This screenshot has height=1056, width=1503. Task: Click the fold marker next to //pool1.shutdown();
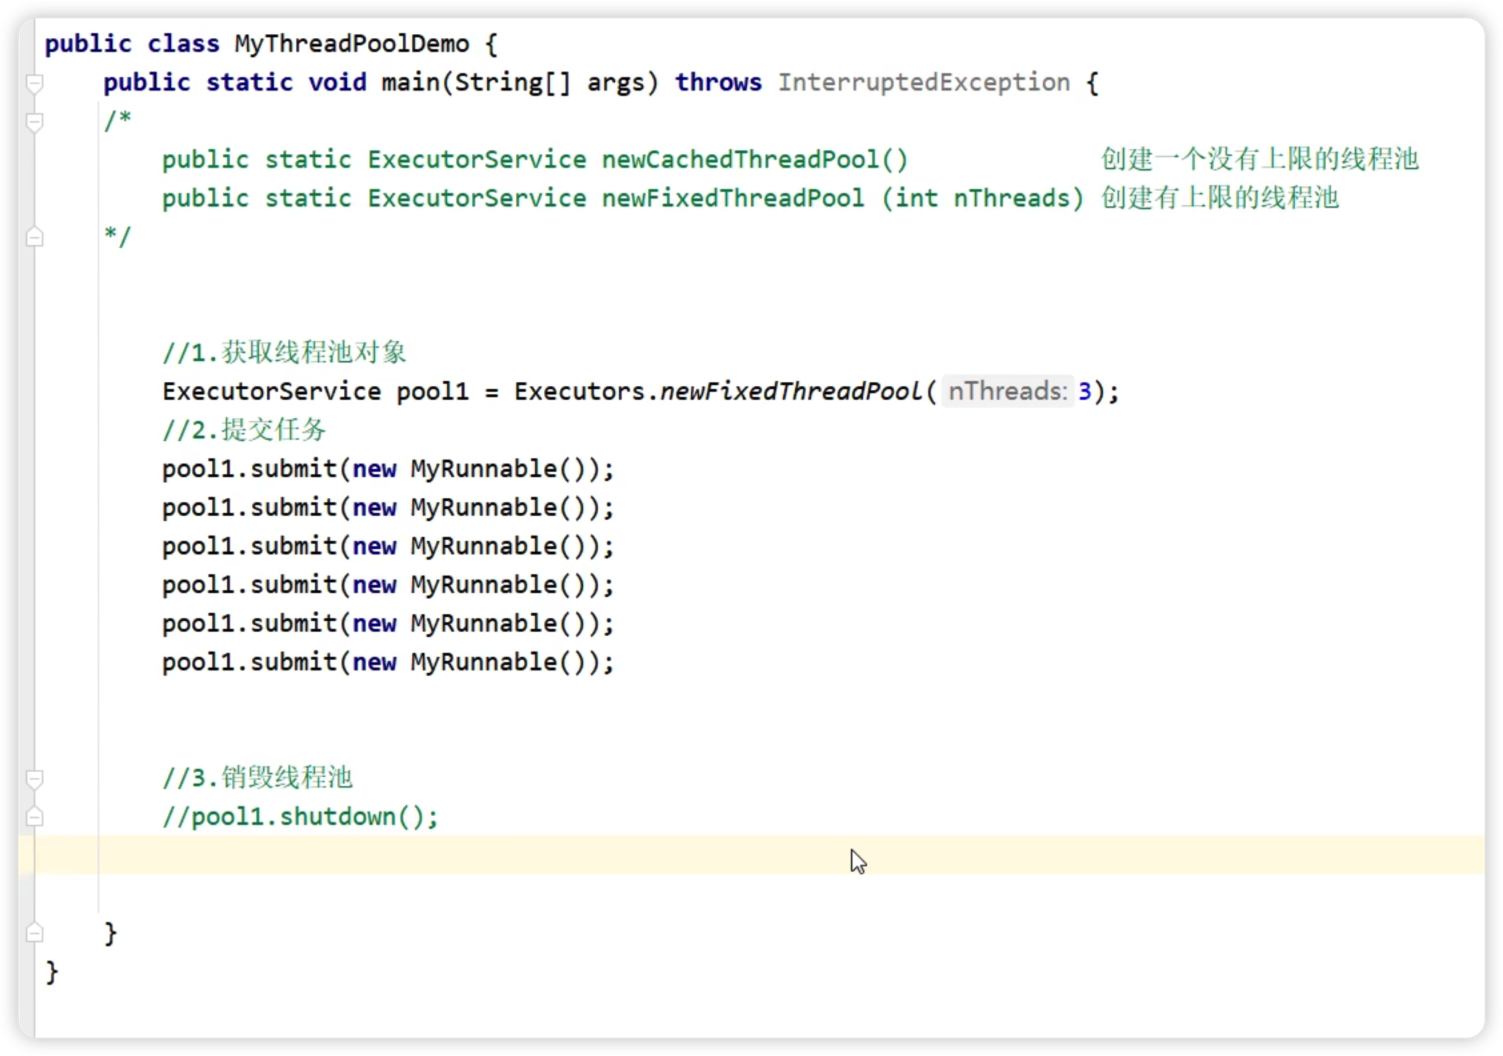click(35, 817)
